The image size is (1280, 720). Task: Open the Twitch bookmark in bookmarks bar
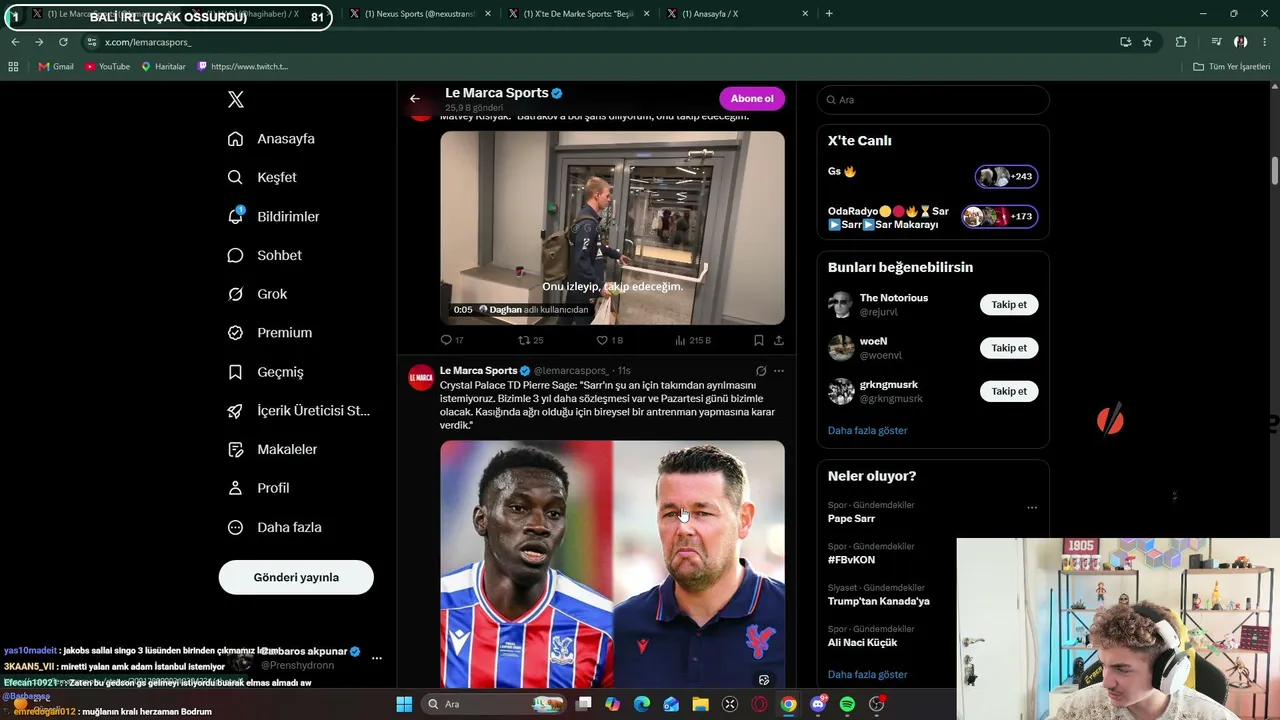(x=242, y=67)
